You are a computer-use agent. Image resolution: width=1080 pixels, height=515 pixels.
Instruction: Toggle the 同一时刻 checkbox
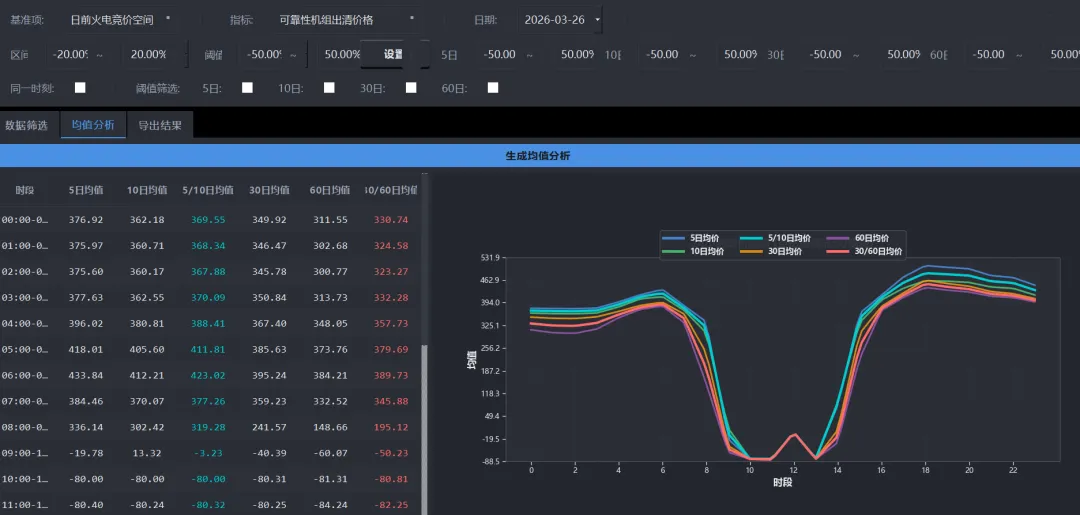coord(80,88)
